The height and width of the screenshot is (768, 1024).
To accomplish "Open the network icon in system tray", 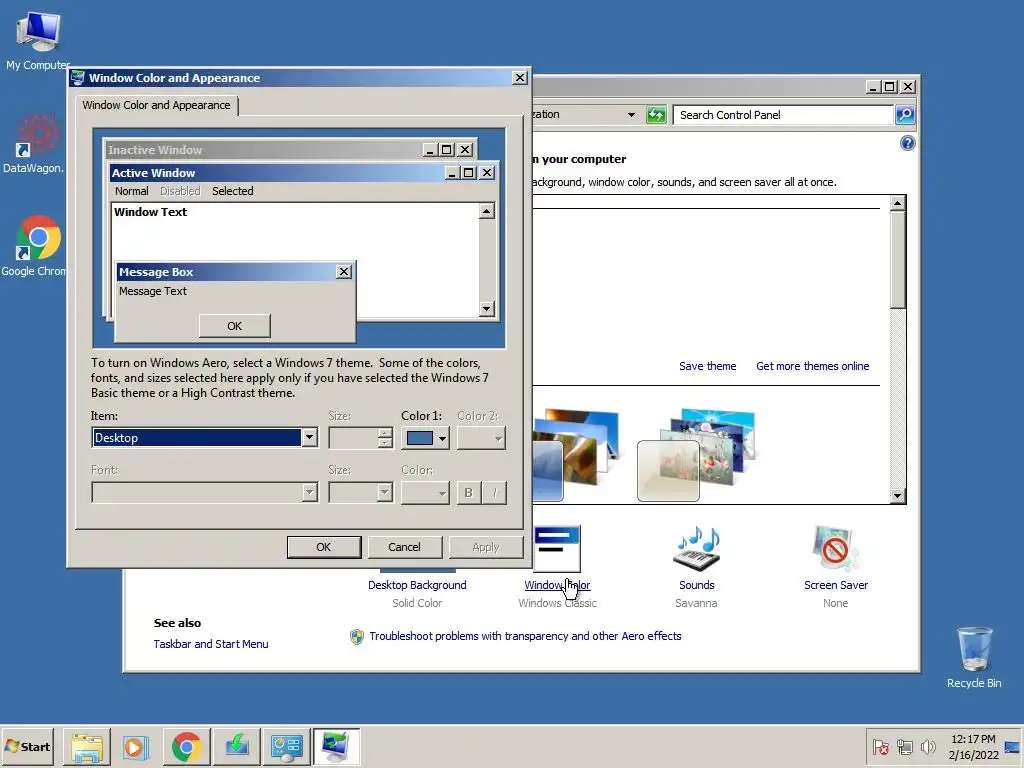I will click(904, 746).
